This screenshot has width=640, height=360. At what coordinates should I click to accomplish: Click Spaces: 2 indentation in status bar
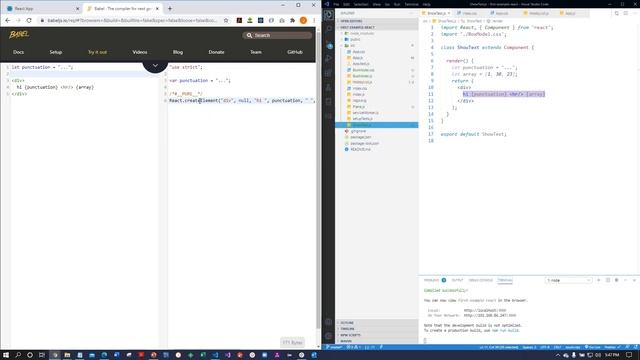(x=529, y=347)
